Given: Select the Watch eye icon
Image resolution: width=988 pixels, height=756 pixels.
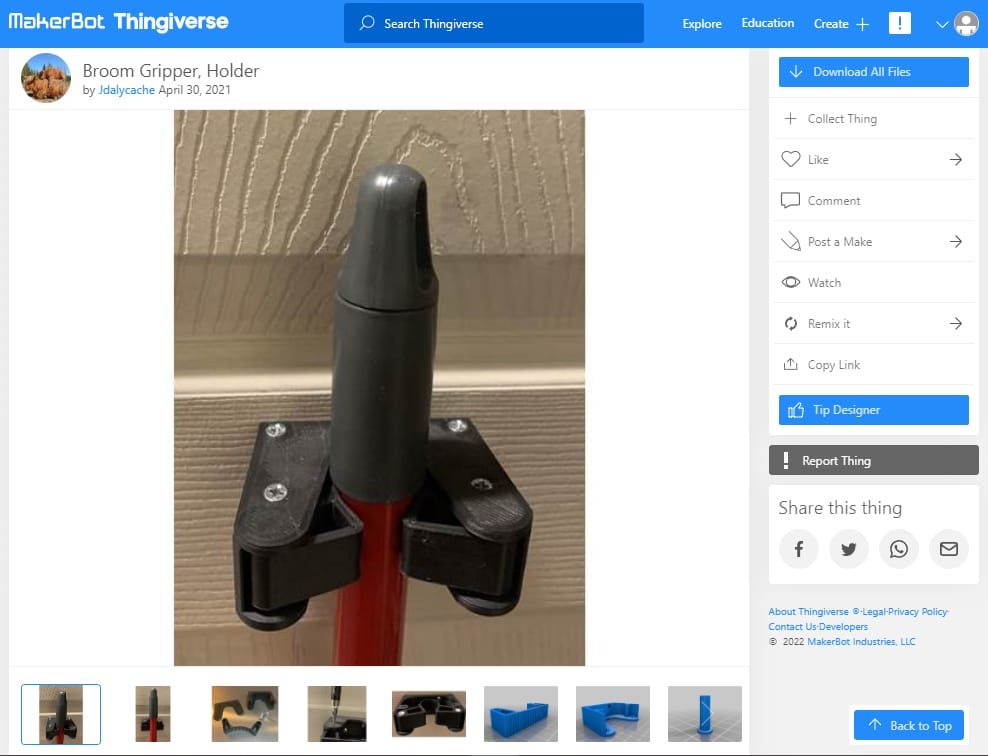Looking at the screenshot, I should (791, 282).
